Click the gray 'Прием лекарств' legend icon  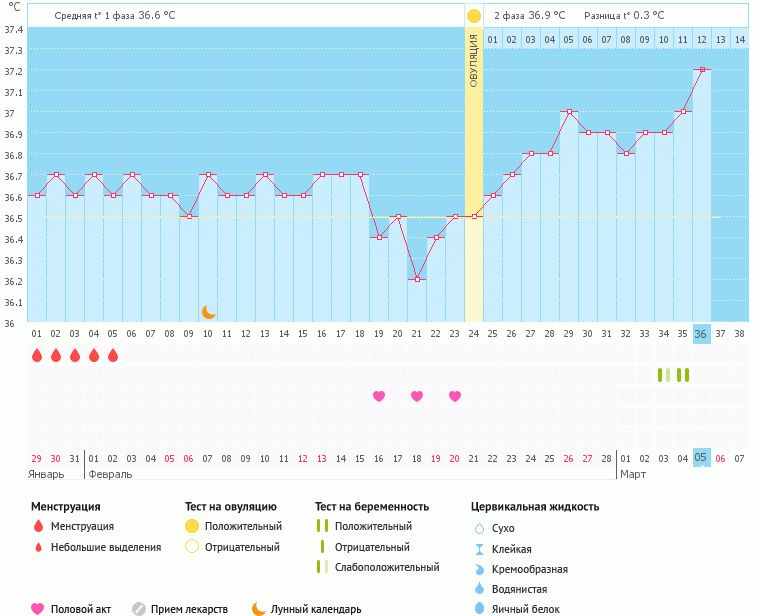[139, 609]
